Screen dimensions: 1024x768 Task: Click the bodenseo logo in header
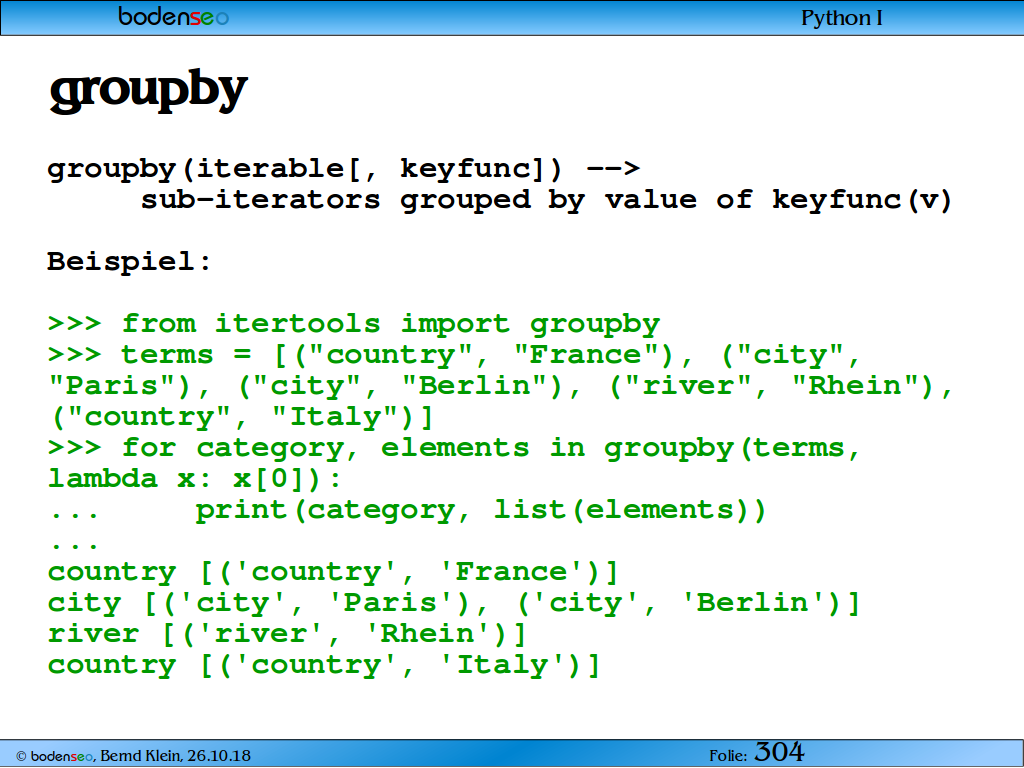tap(174, 16)
